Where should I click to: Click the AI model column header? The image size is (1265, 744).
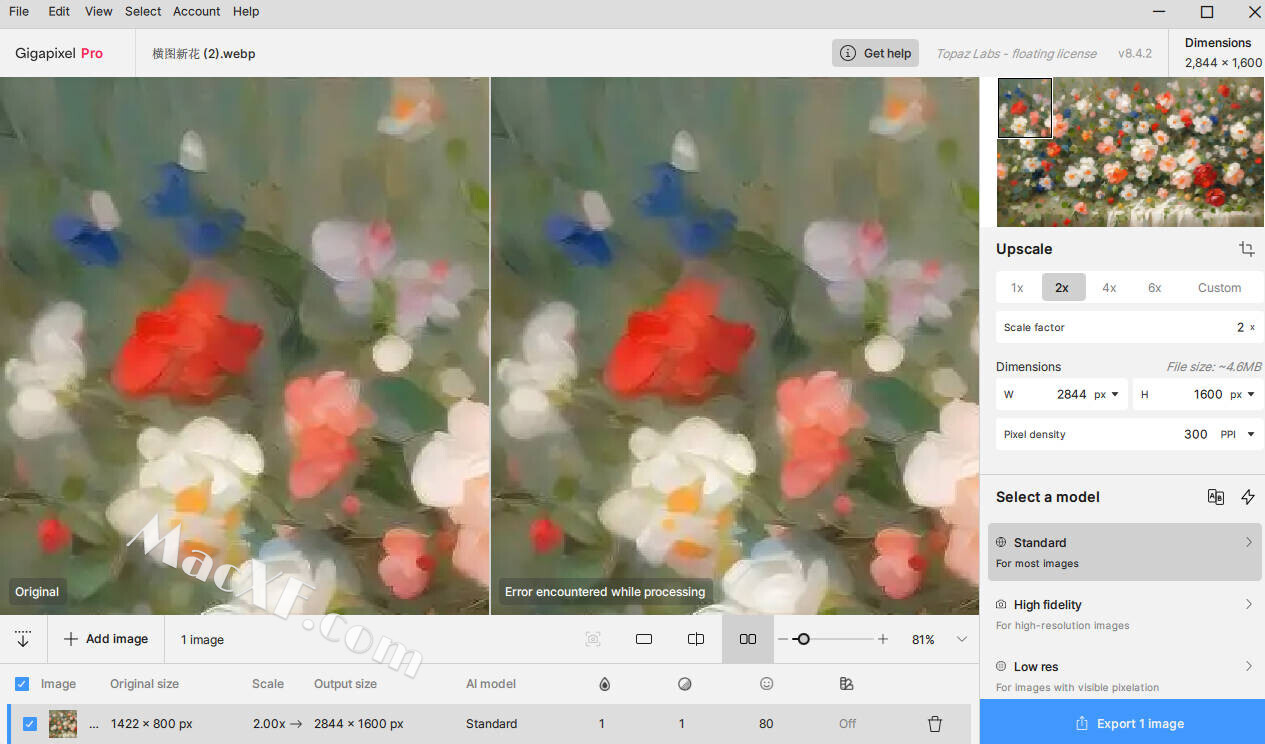click(x=491, y=684)
